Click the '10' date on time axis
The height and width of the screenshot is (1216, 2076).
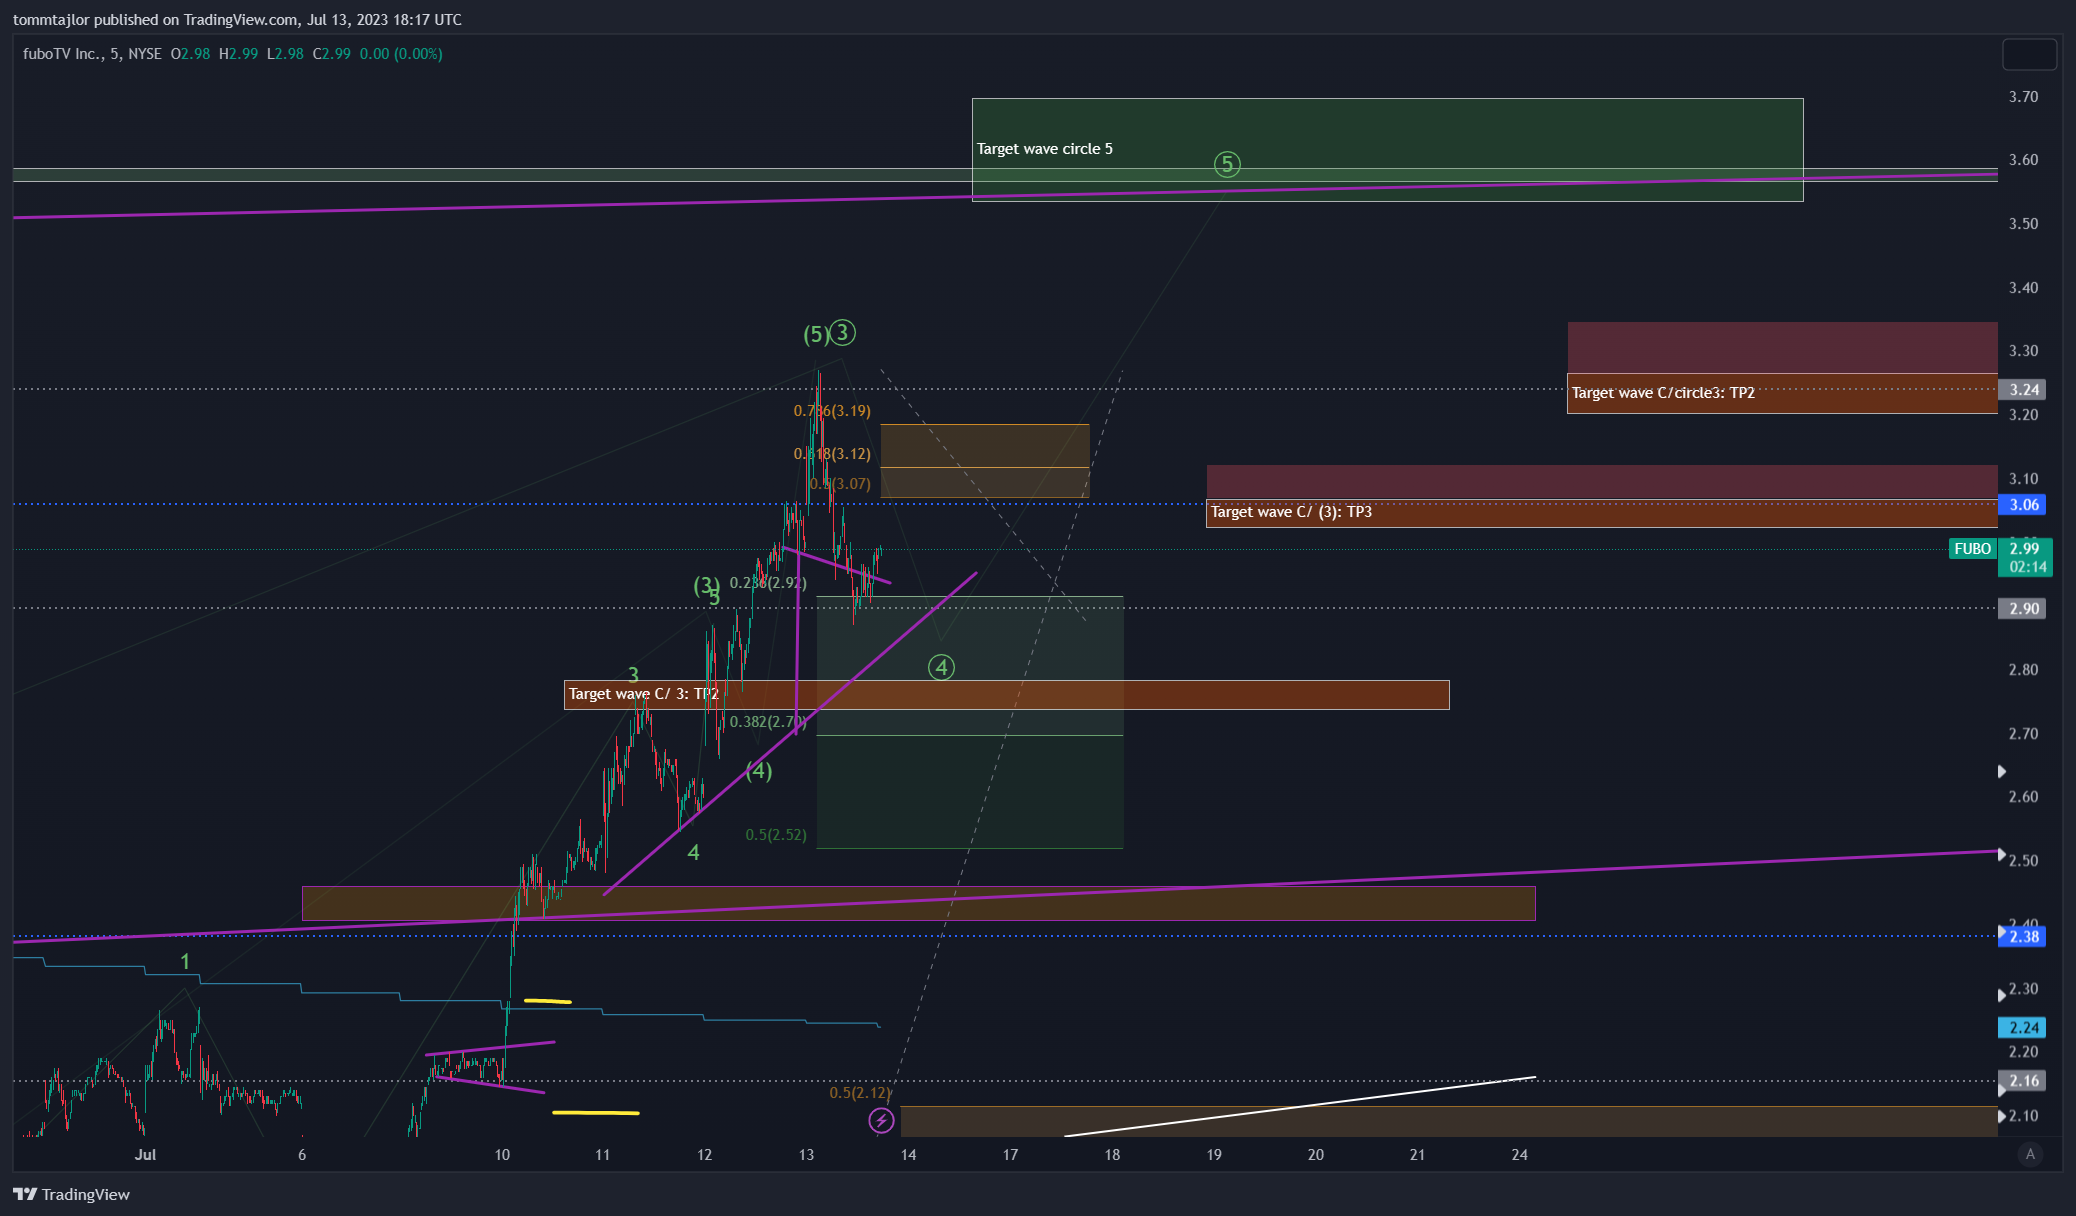pos(502,1155)
